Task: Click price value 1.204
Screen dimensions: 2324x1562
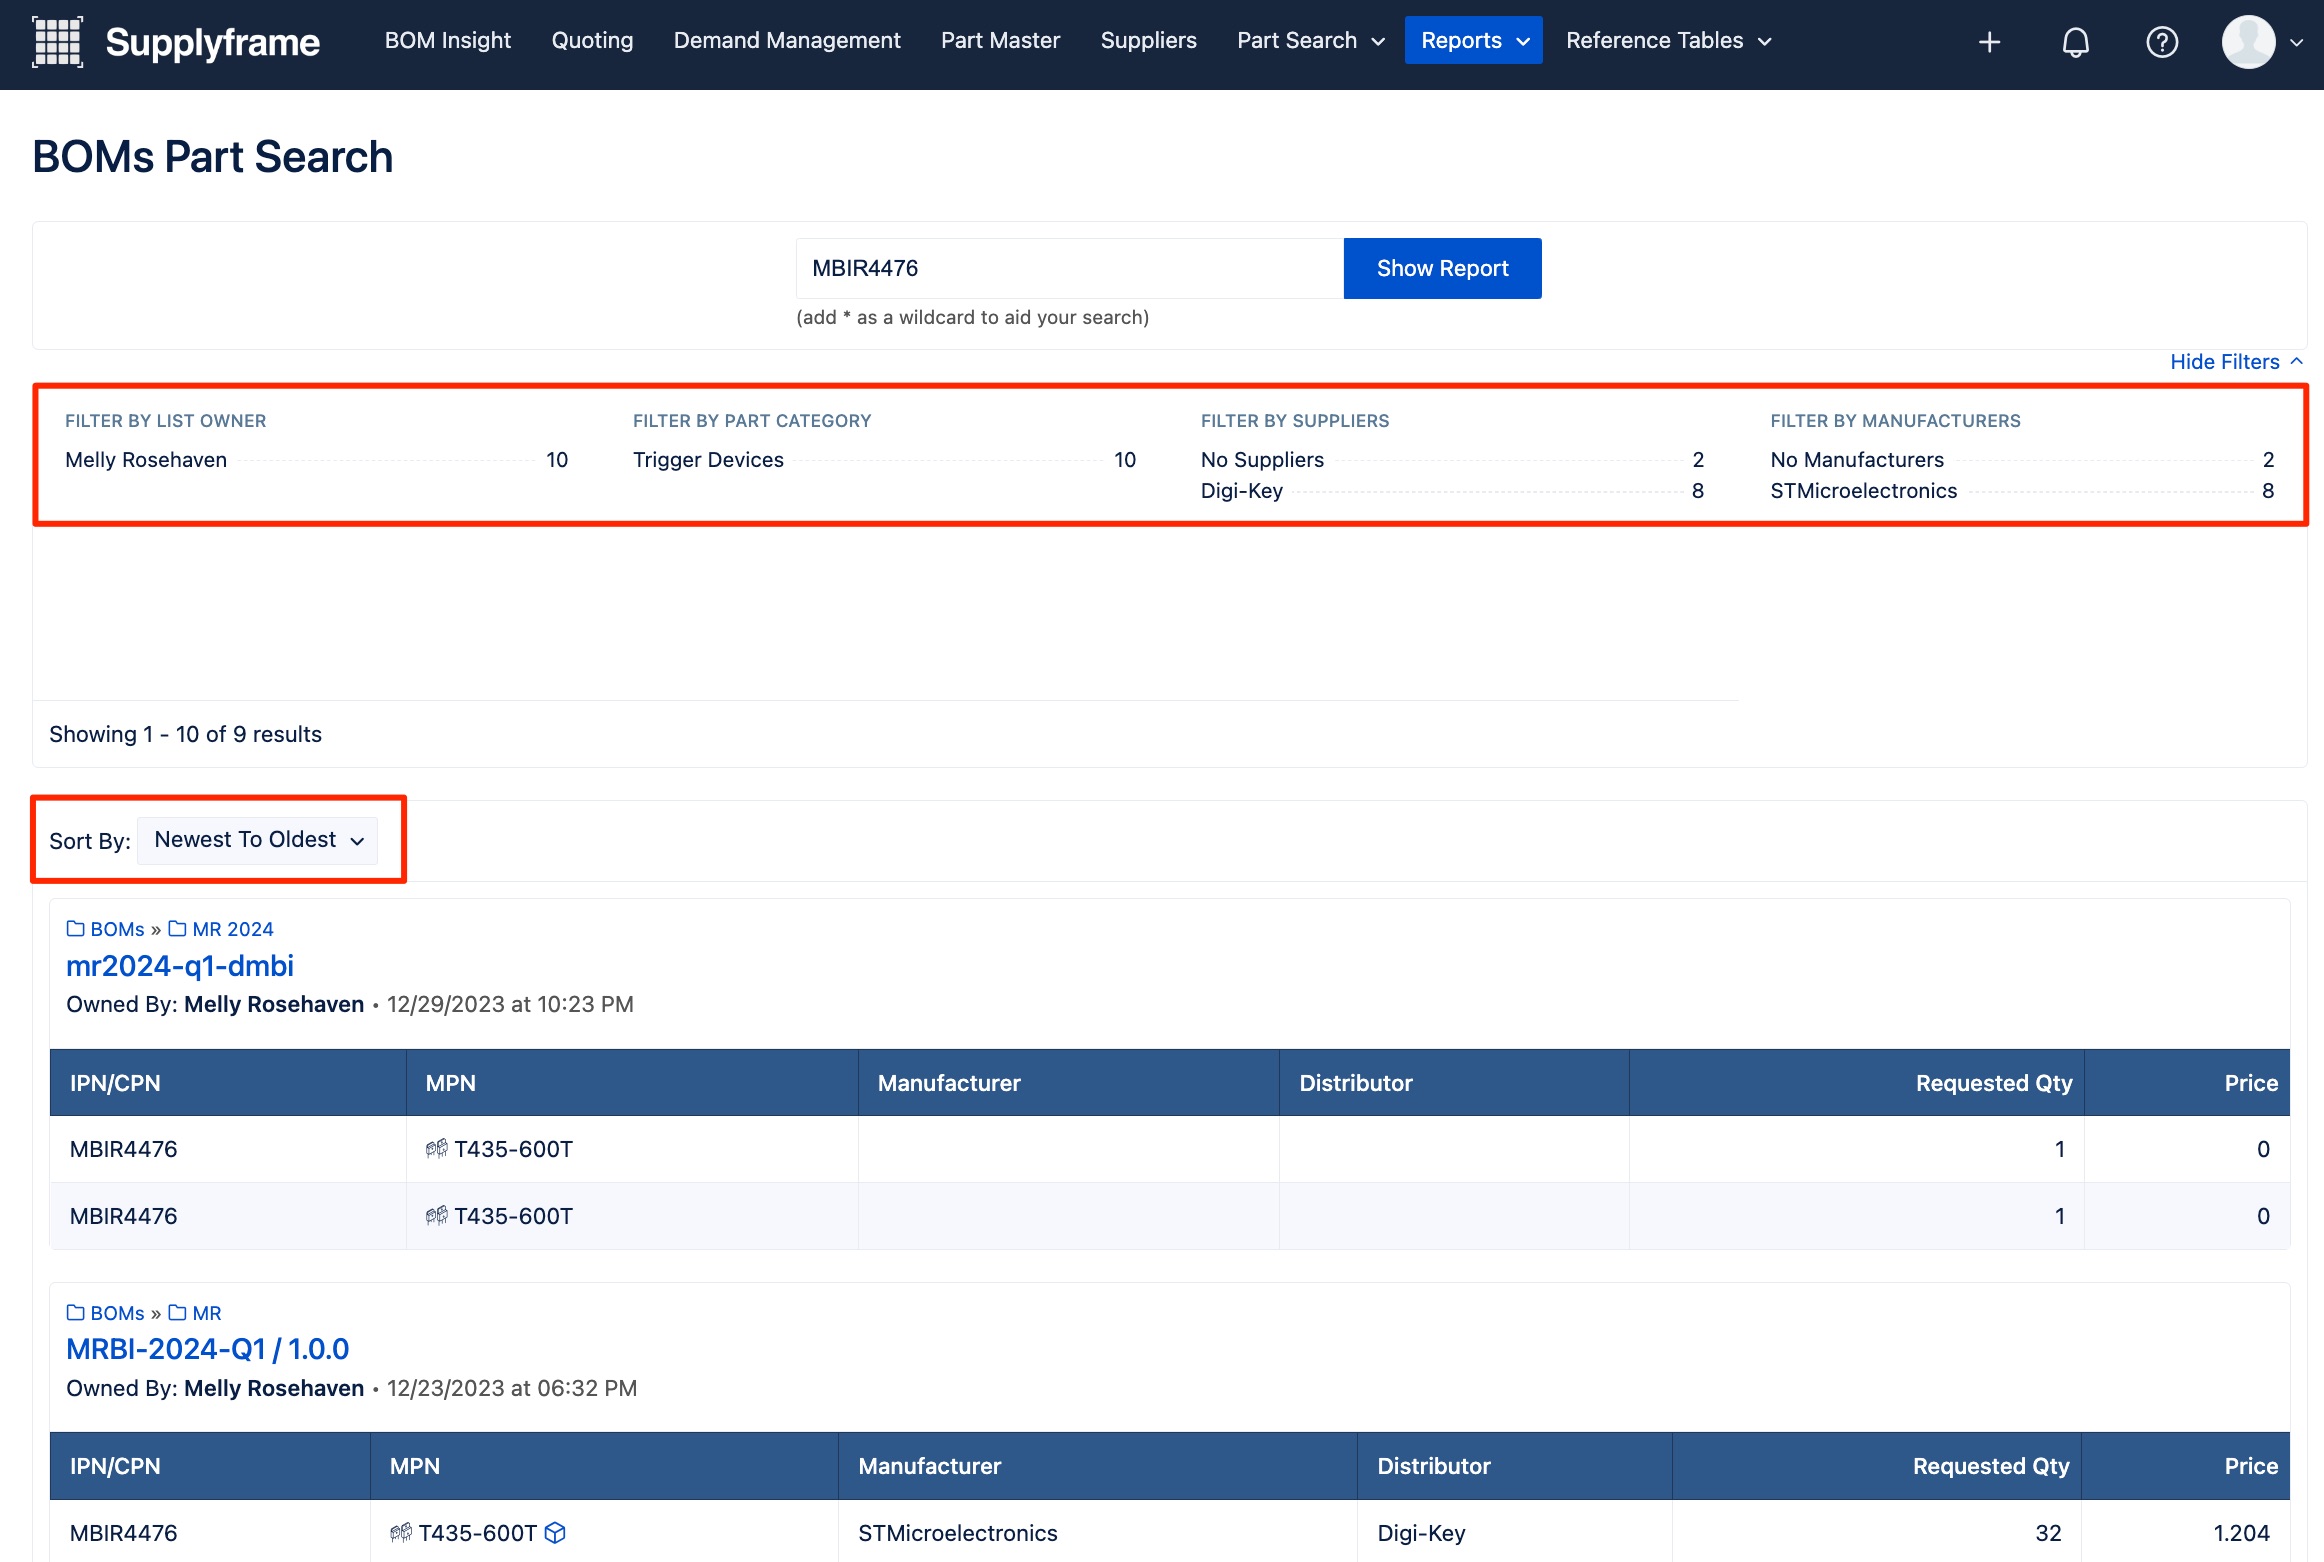Action: pos(2241,1533)
